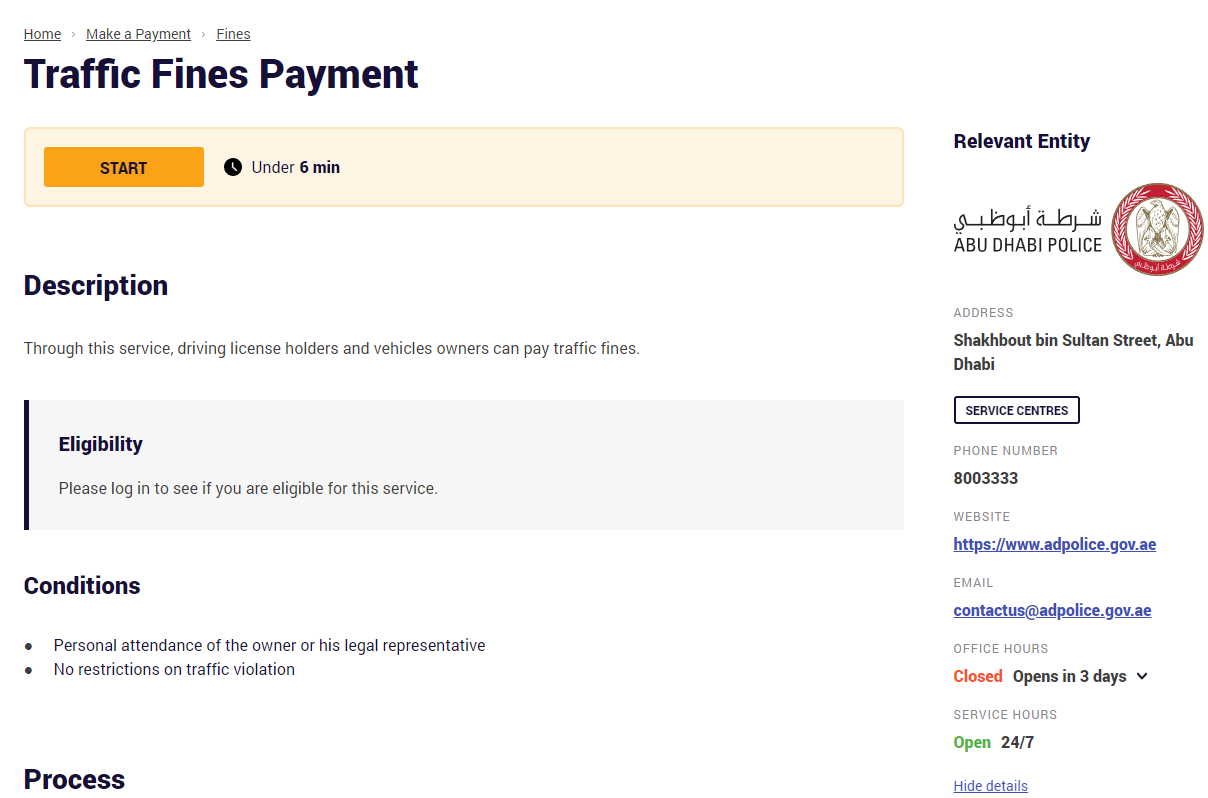Image resolution: width=1208 pixels, height=798 pixels.
Task: Click the Relevant Entity heading
Action: pyautogui.click(x=1021, y=141)
